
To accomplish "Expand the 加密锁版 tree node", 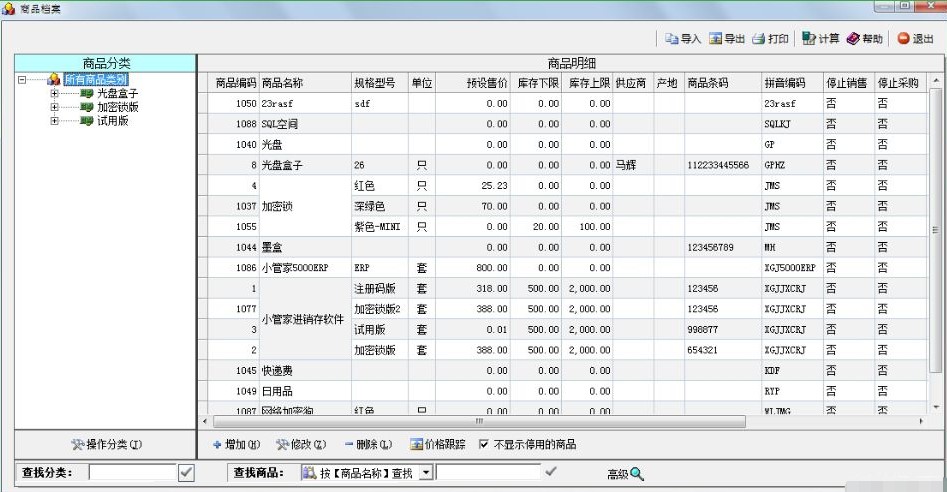I will pos(55,107).
